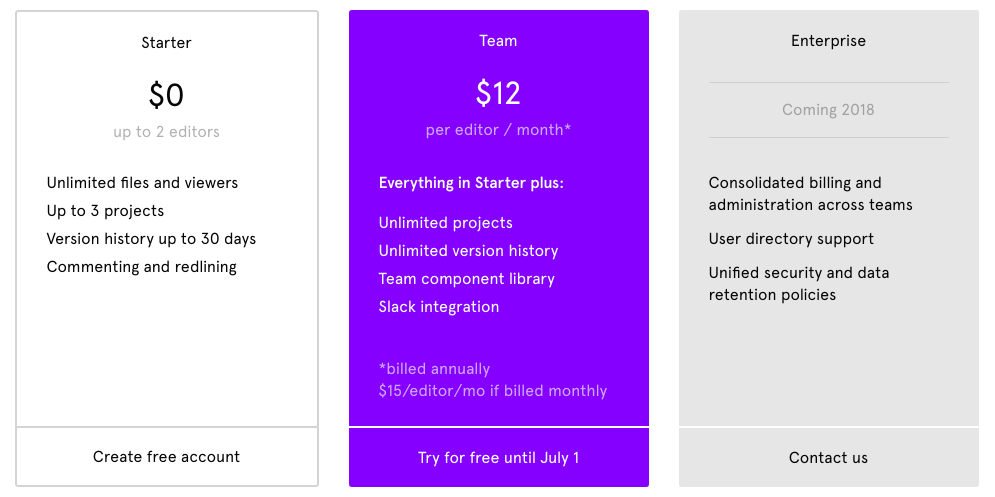This screenshot has width=995, height=497.
Task: Click the 'Team component library' feature
Action: point(466,279)
